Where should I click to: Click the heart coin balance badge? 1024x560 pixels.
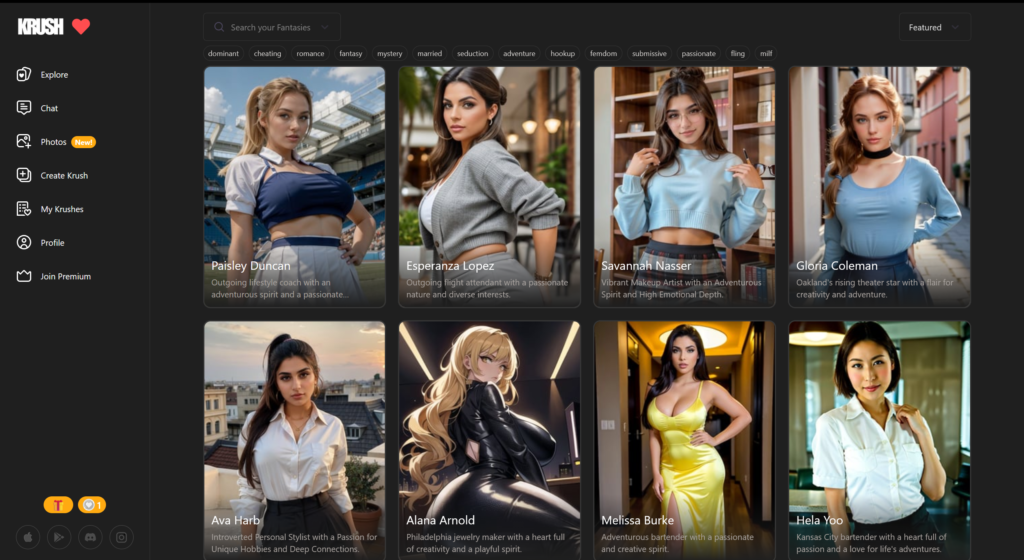(92, 505)
